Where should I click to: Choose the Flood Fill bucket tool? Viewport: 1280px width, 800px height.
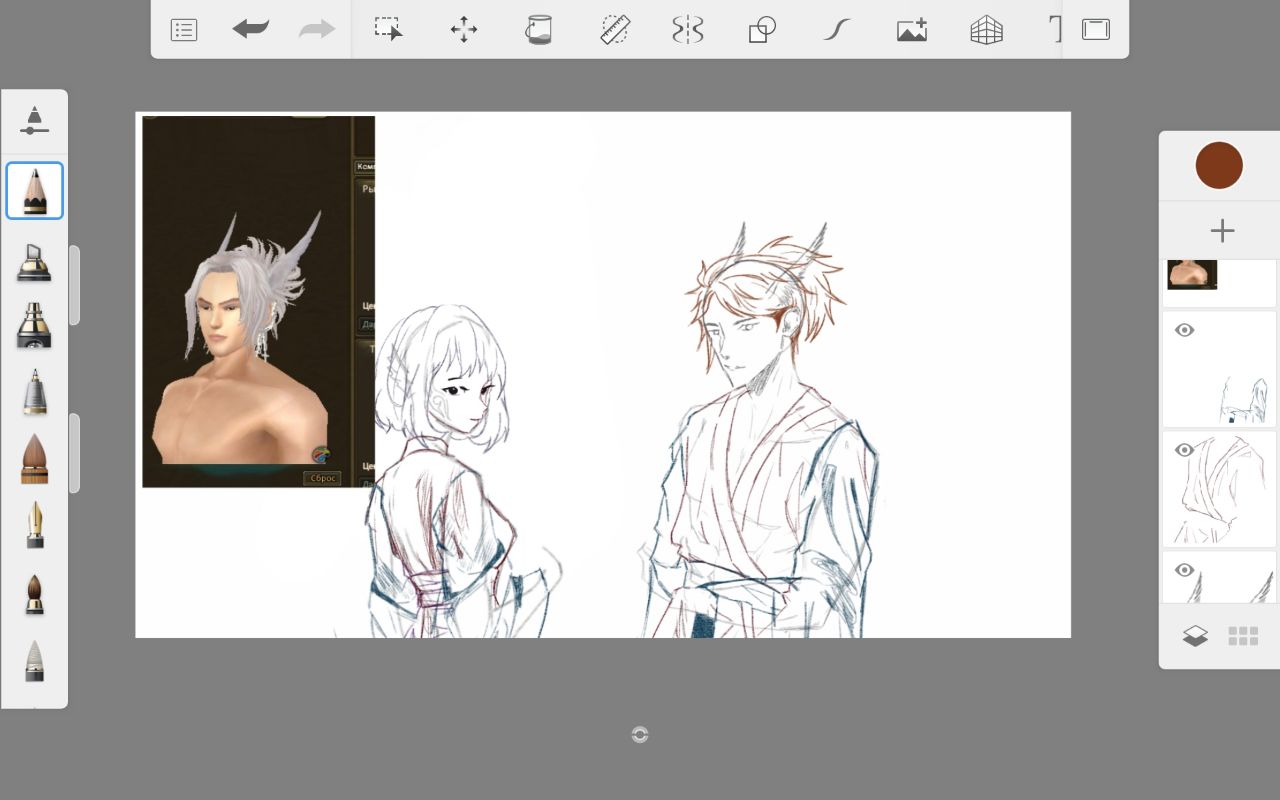tap(539, 30)
